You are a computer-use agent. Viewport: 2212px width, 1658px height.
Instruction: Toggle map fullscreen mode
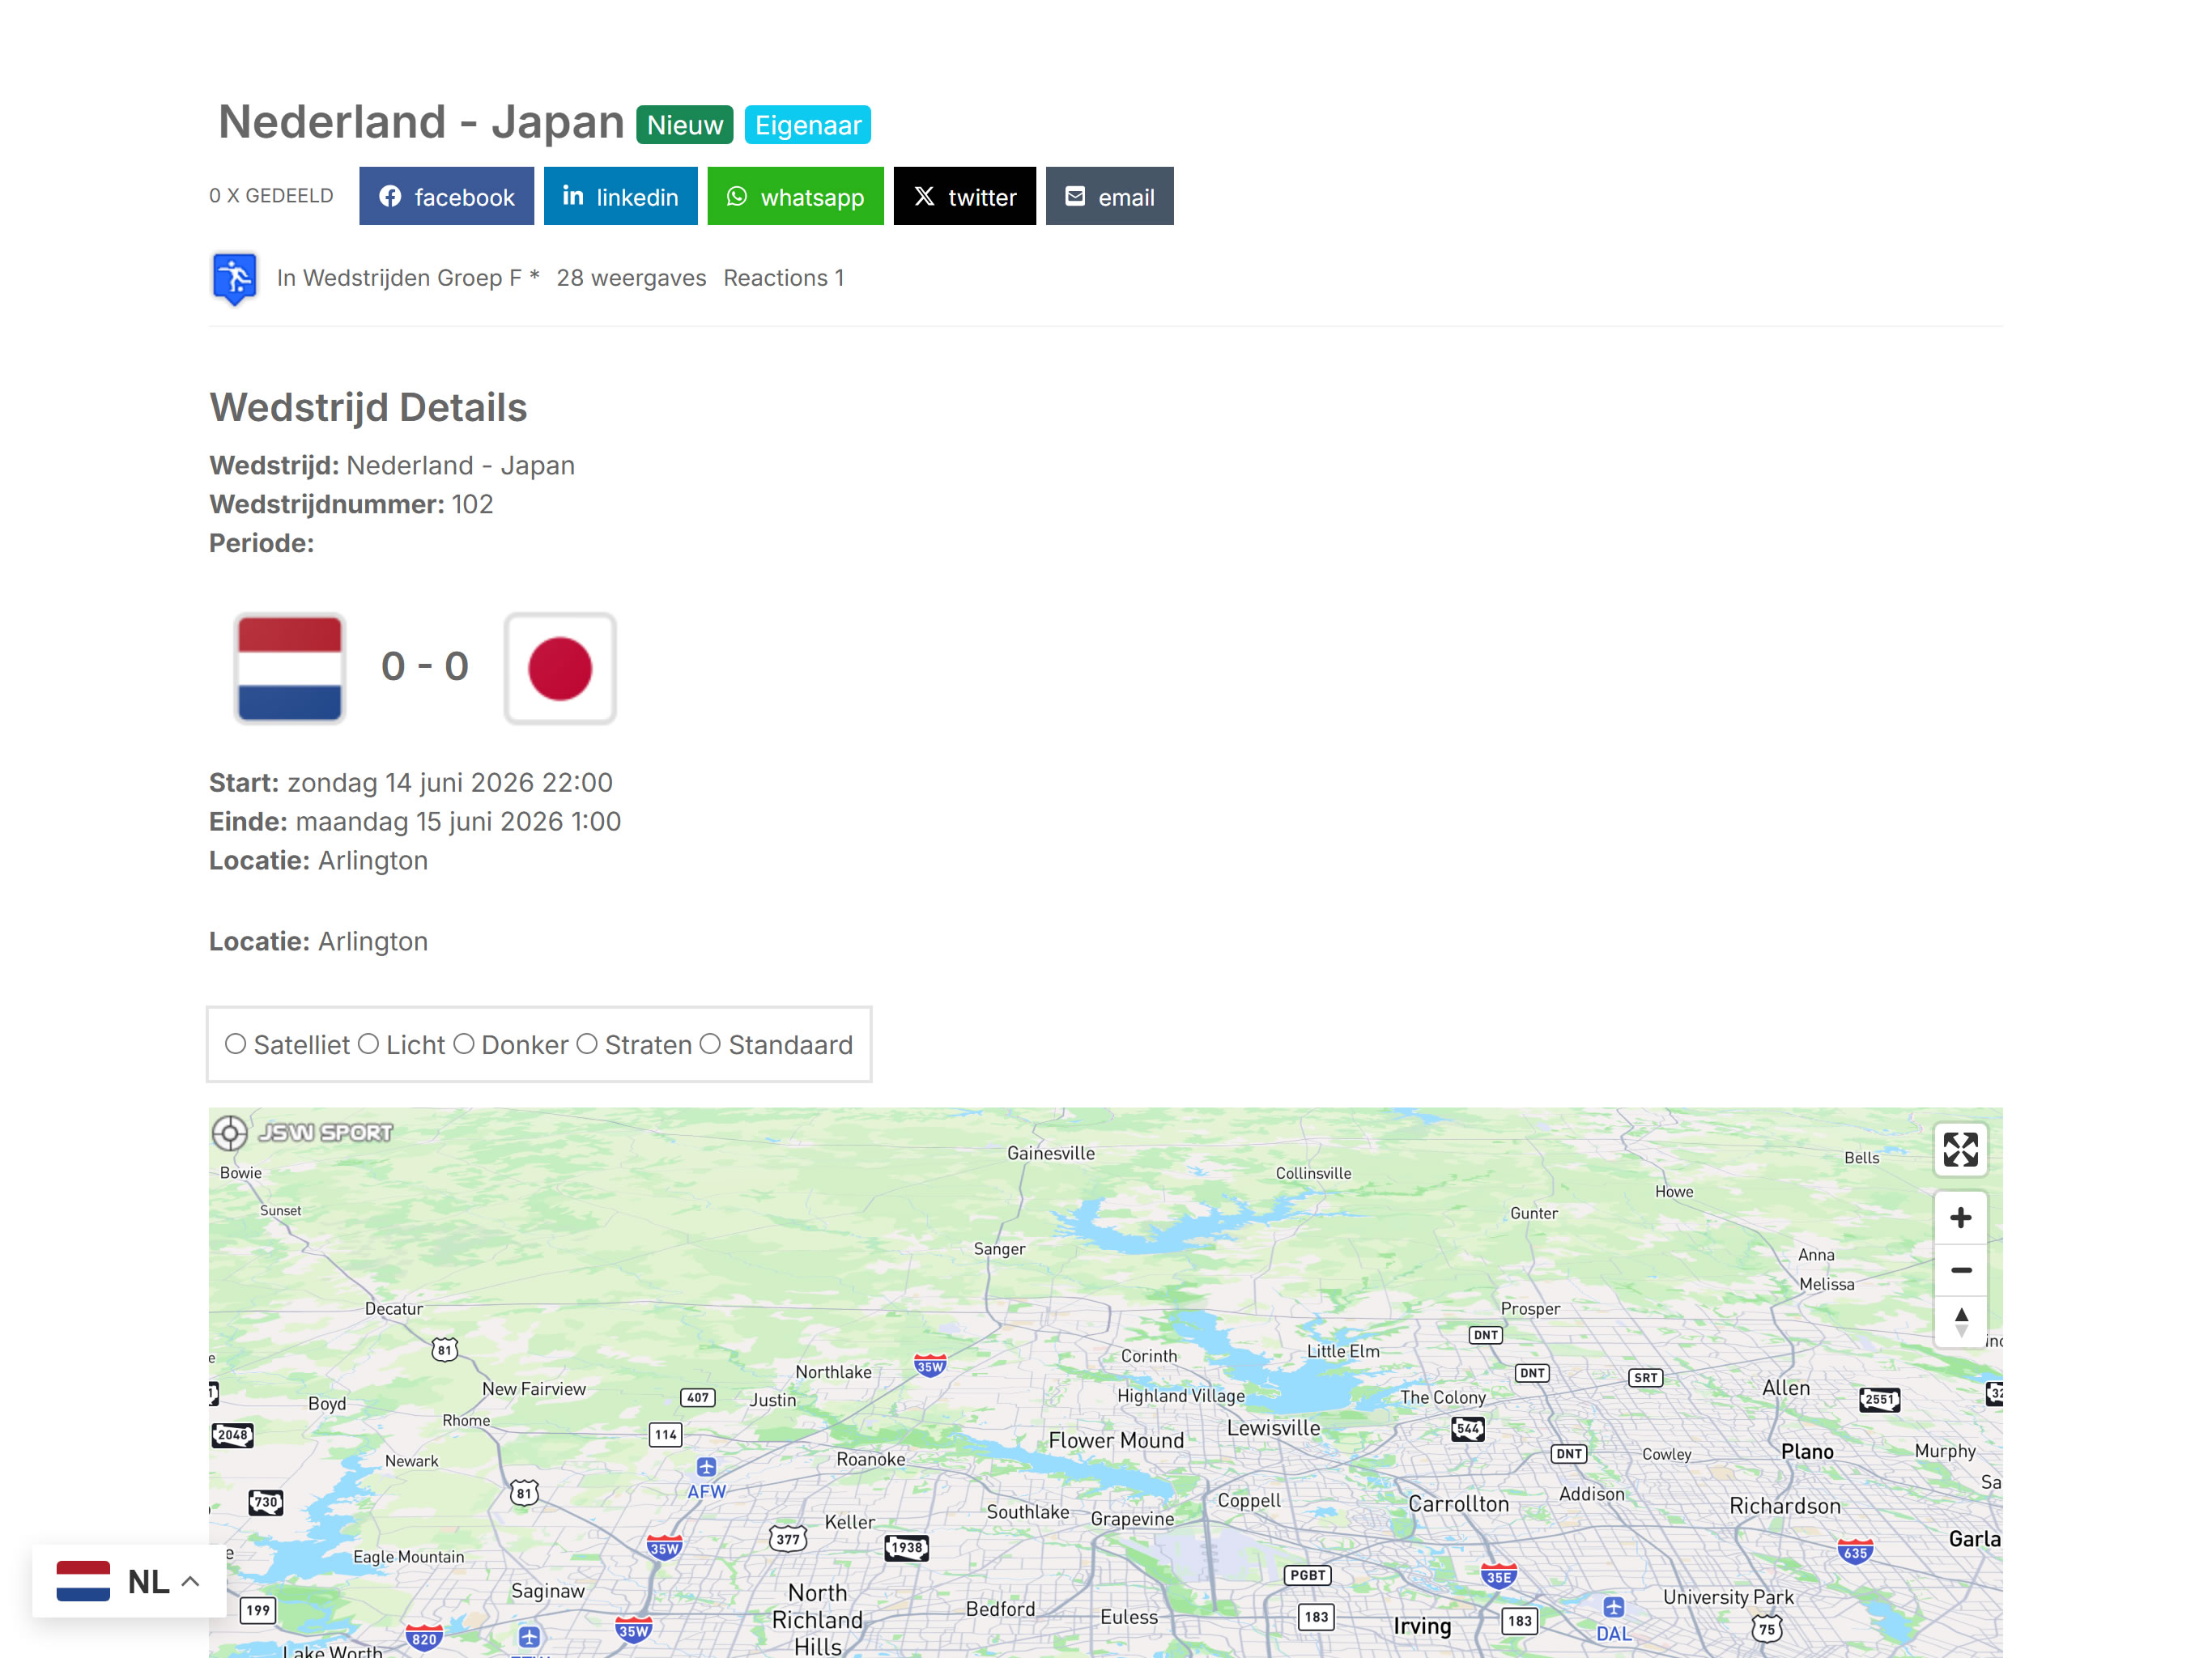tap(1960, 1149)
